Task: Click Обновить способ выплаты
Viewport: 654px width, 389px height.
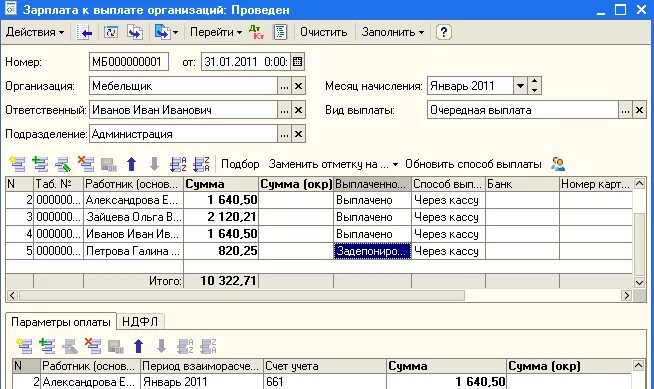Action: click(473, 164)
